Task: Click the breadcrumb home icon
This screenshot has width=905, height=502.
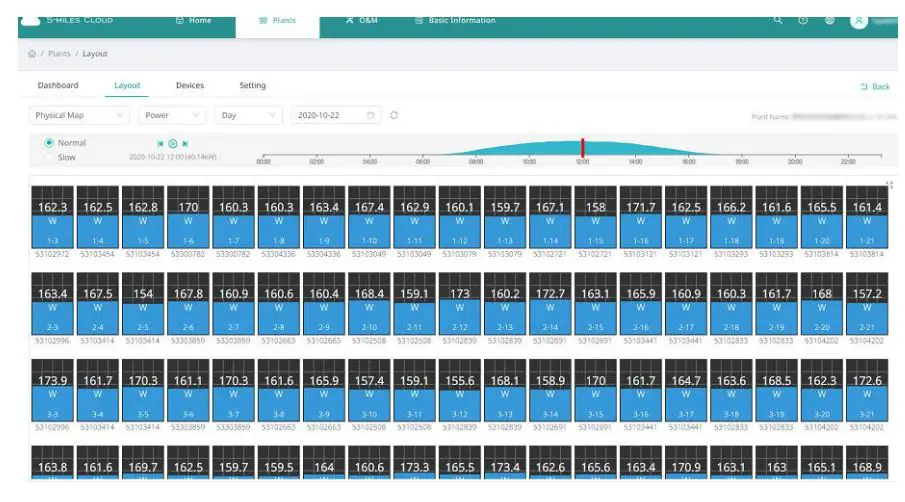Action: pos(32,54)
